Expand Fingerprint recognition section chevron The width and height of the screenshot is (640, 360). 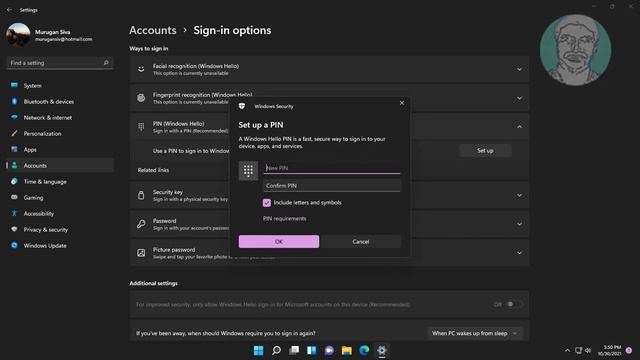[519, 98]
